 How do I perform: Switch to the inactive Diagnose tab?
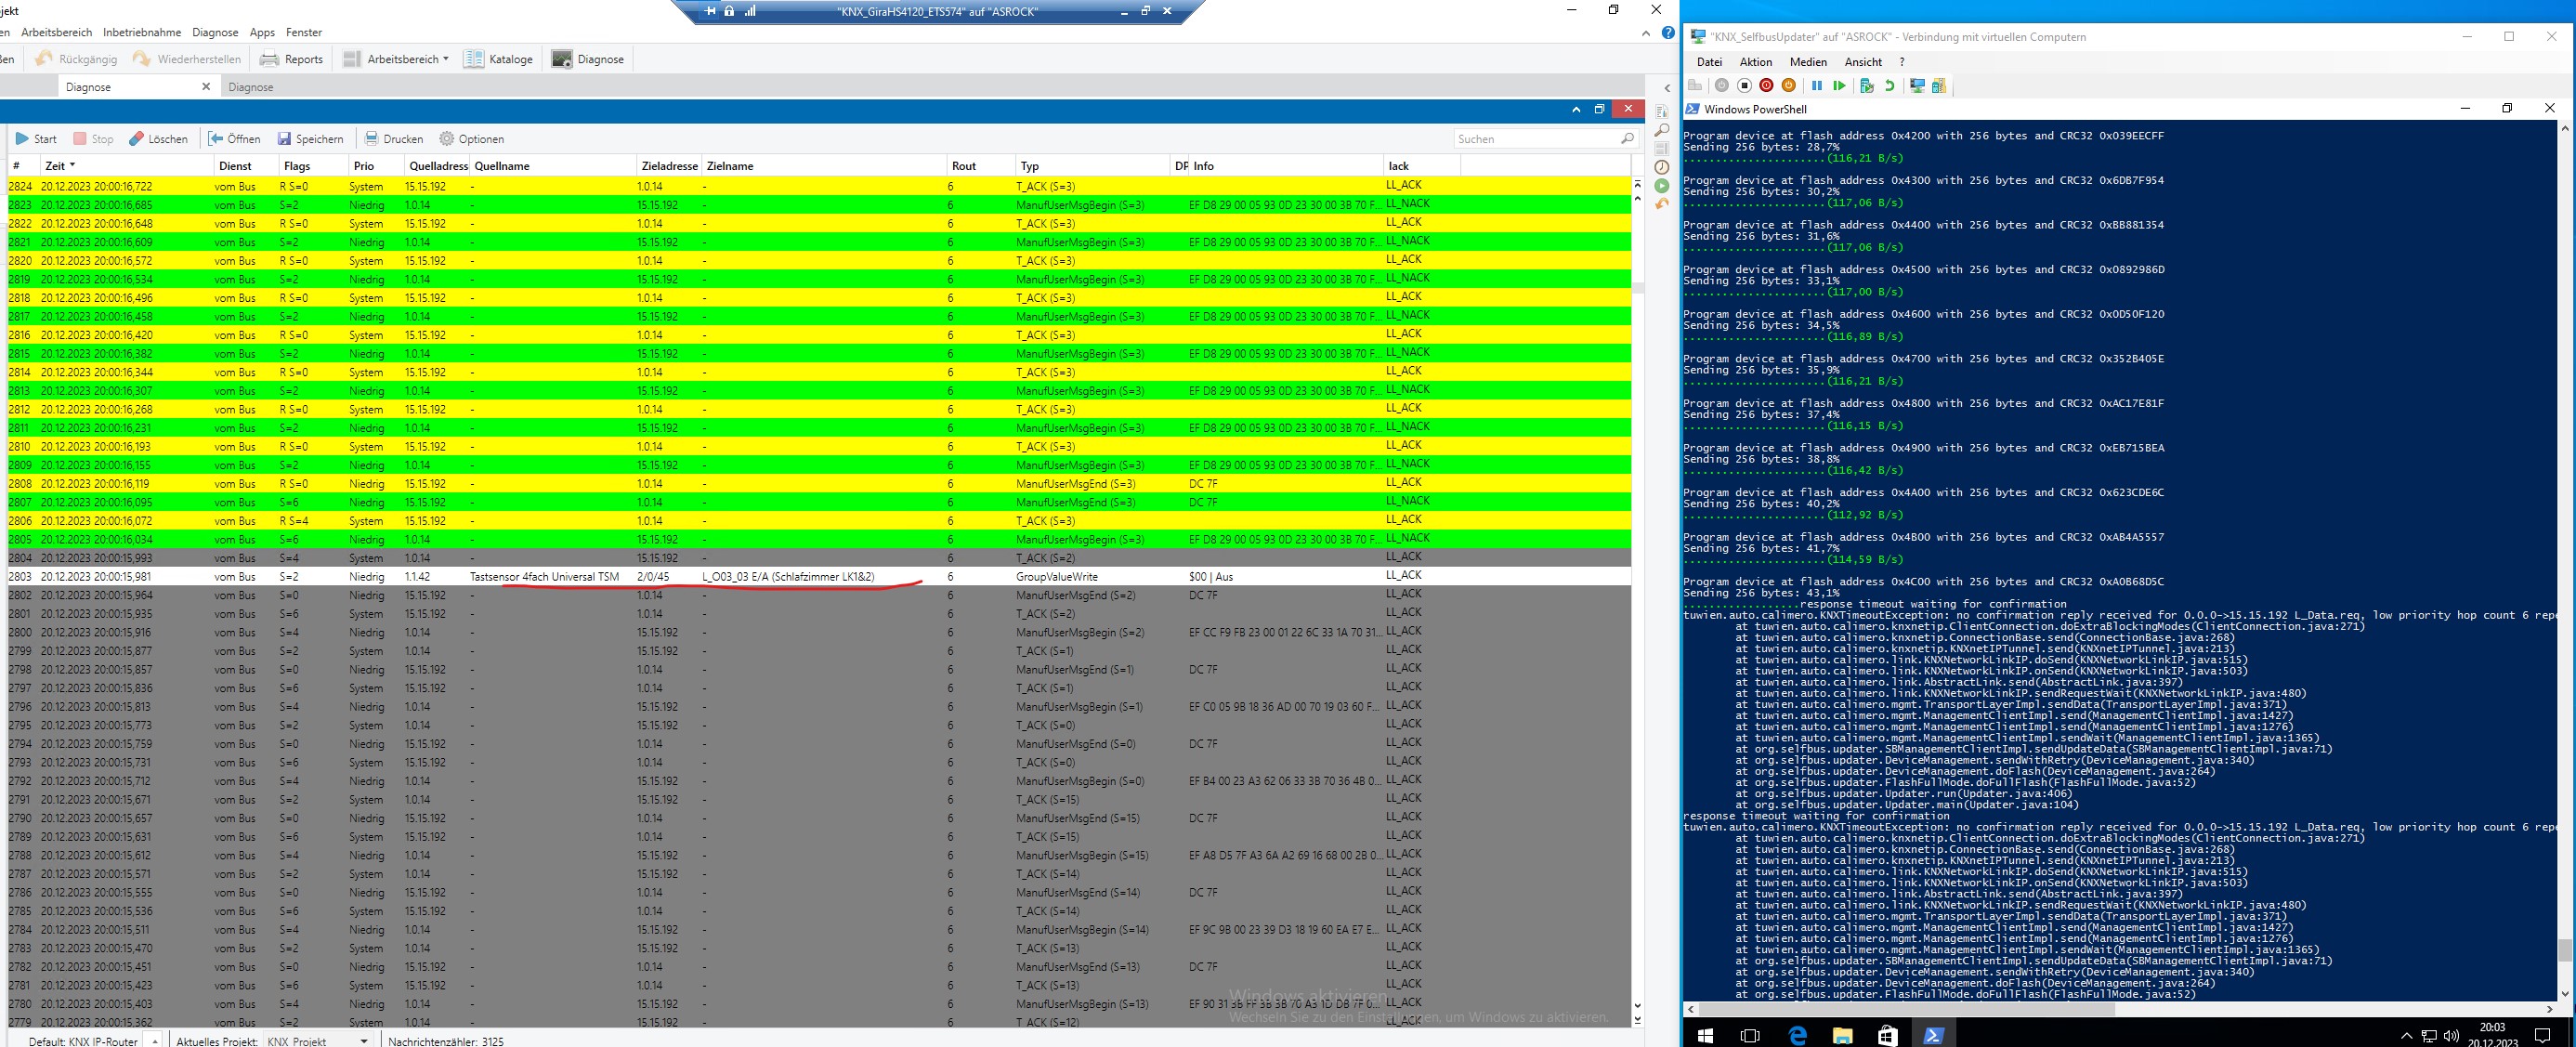251,87
